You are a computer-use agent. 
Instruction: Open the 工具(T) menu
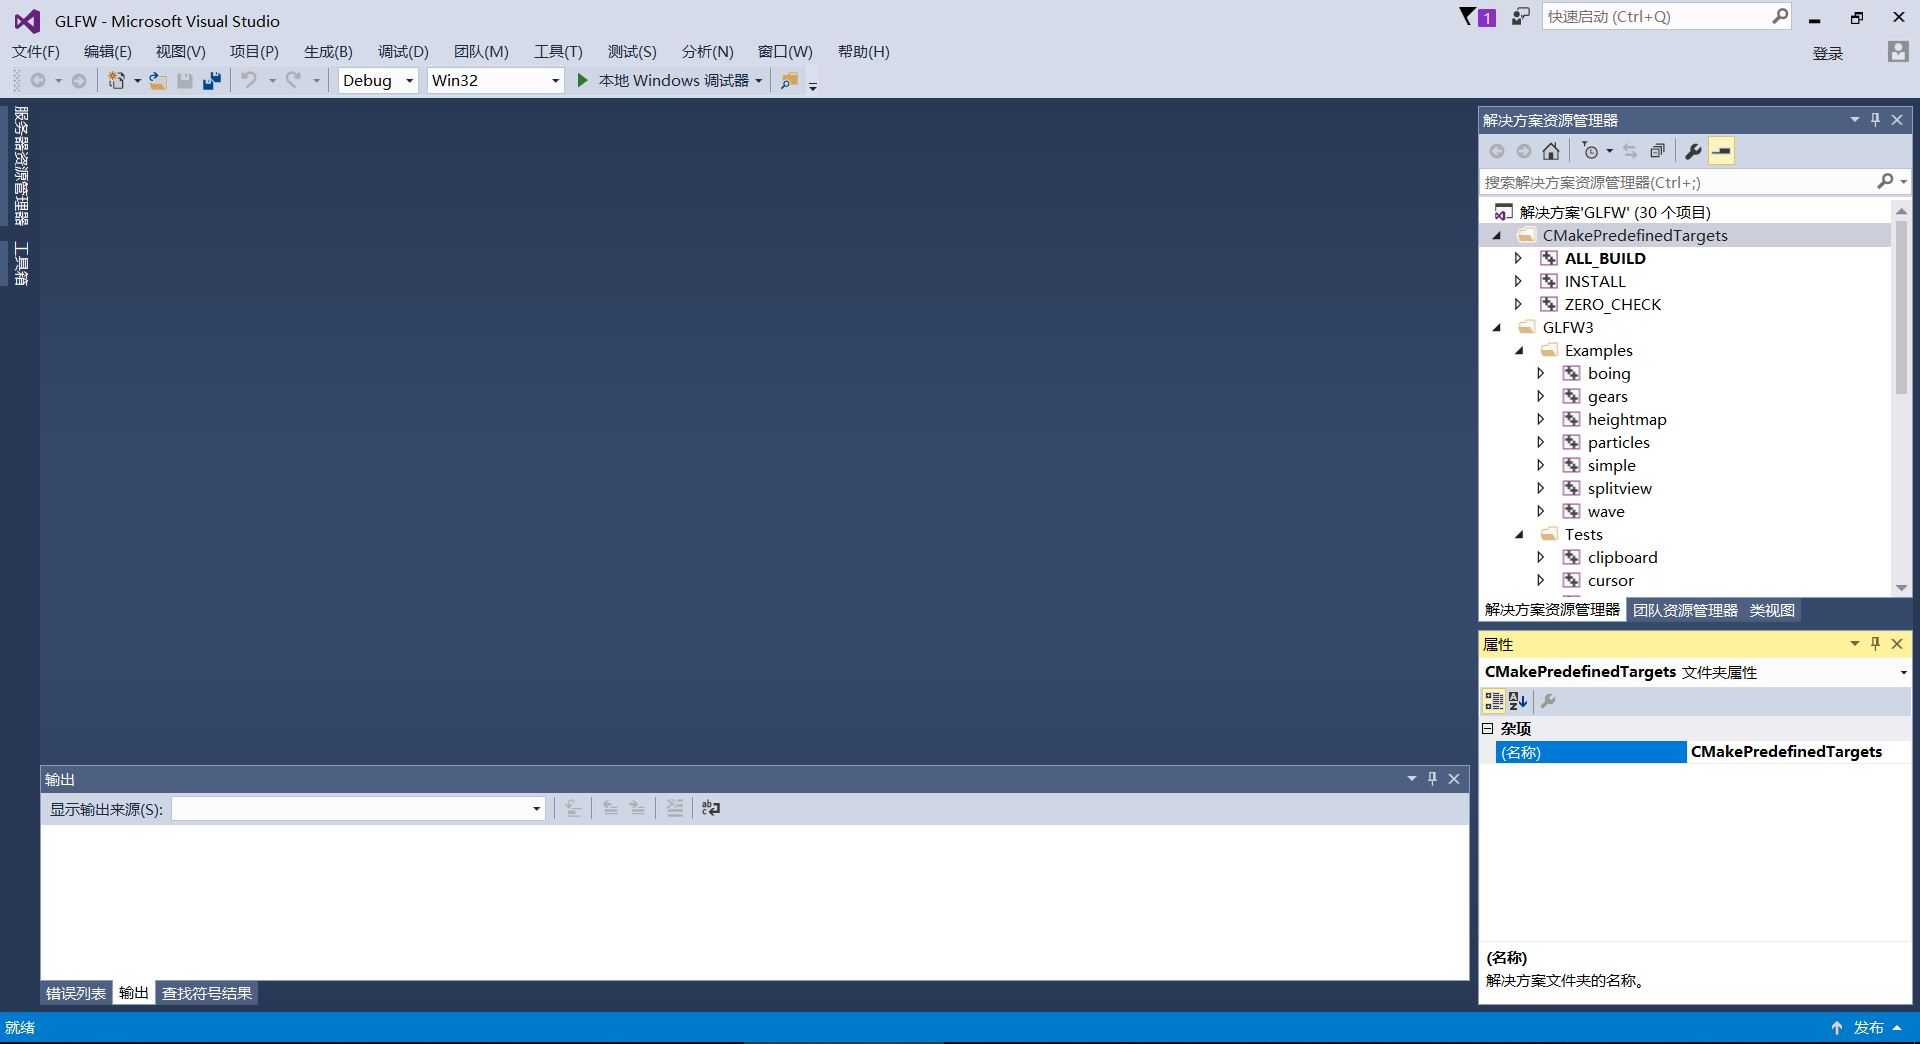coord(558,51)
